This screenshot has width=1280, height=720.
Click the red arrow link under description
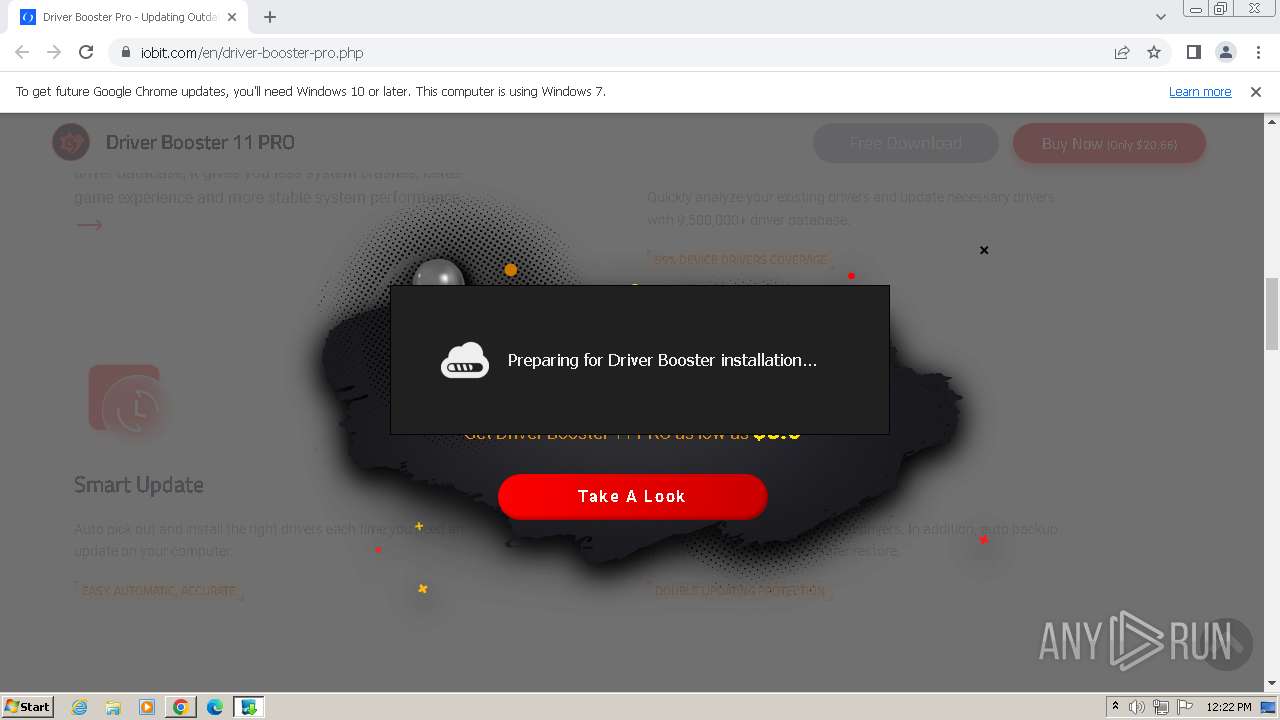90,224
